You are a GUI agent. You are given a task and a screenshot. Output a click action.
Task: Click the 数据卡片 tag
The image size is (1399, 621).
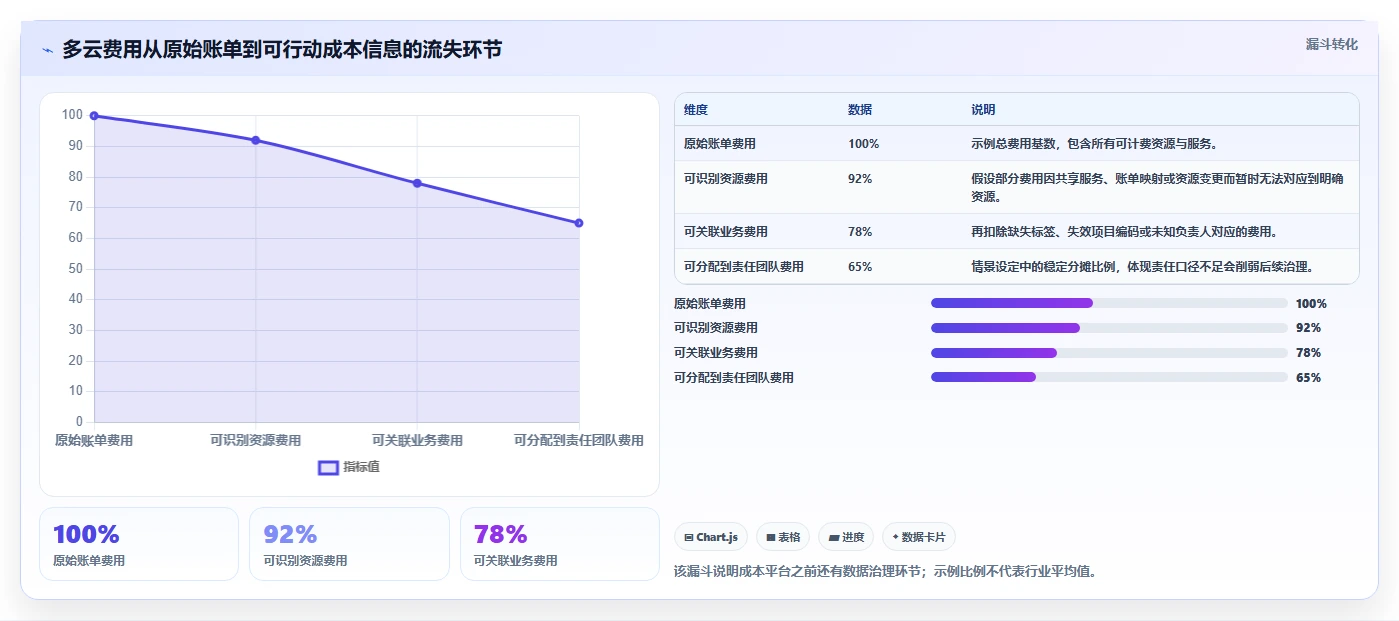tap(918, 537)
